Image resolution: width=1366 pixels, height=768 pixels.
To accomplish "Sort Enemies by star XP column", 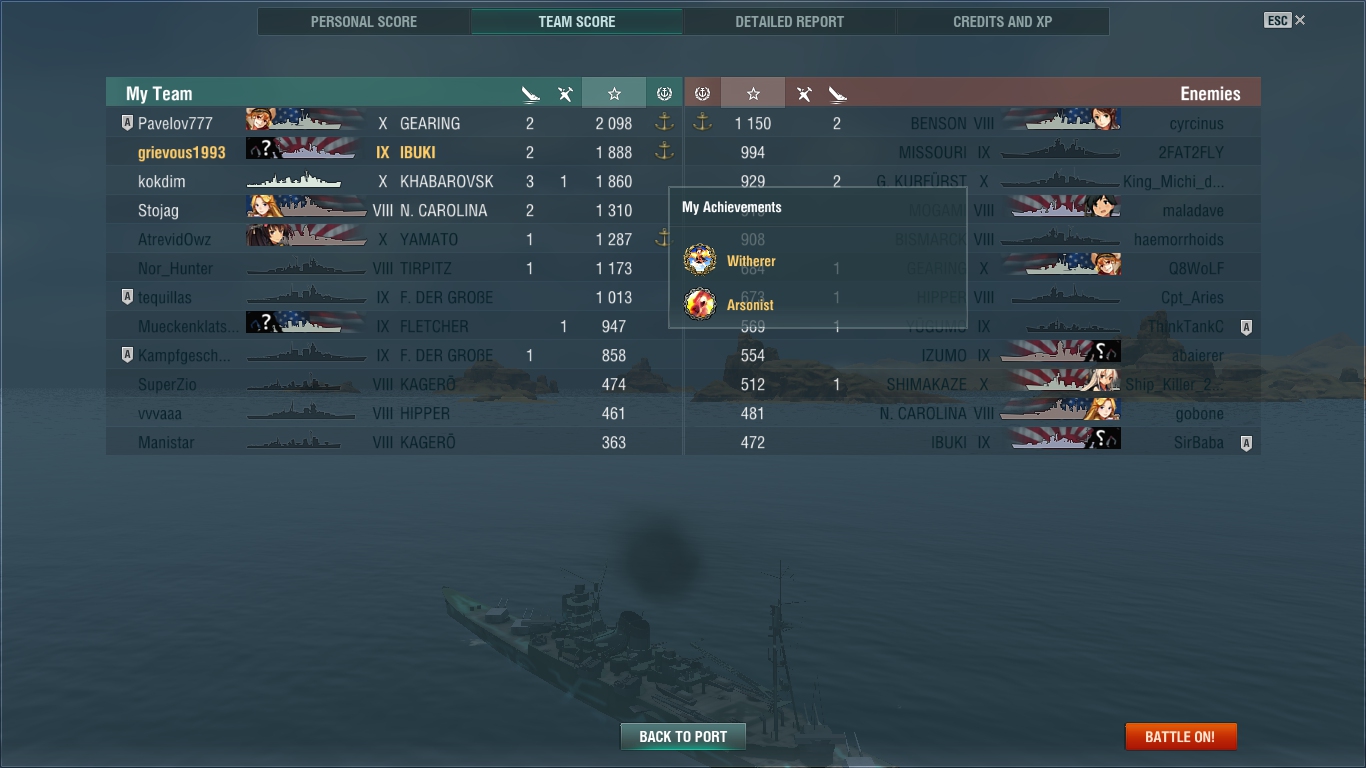I will (x=753, y=93).
